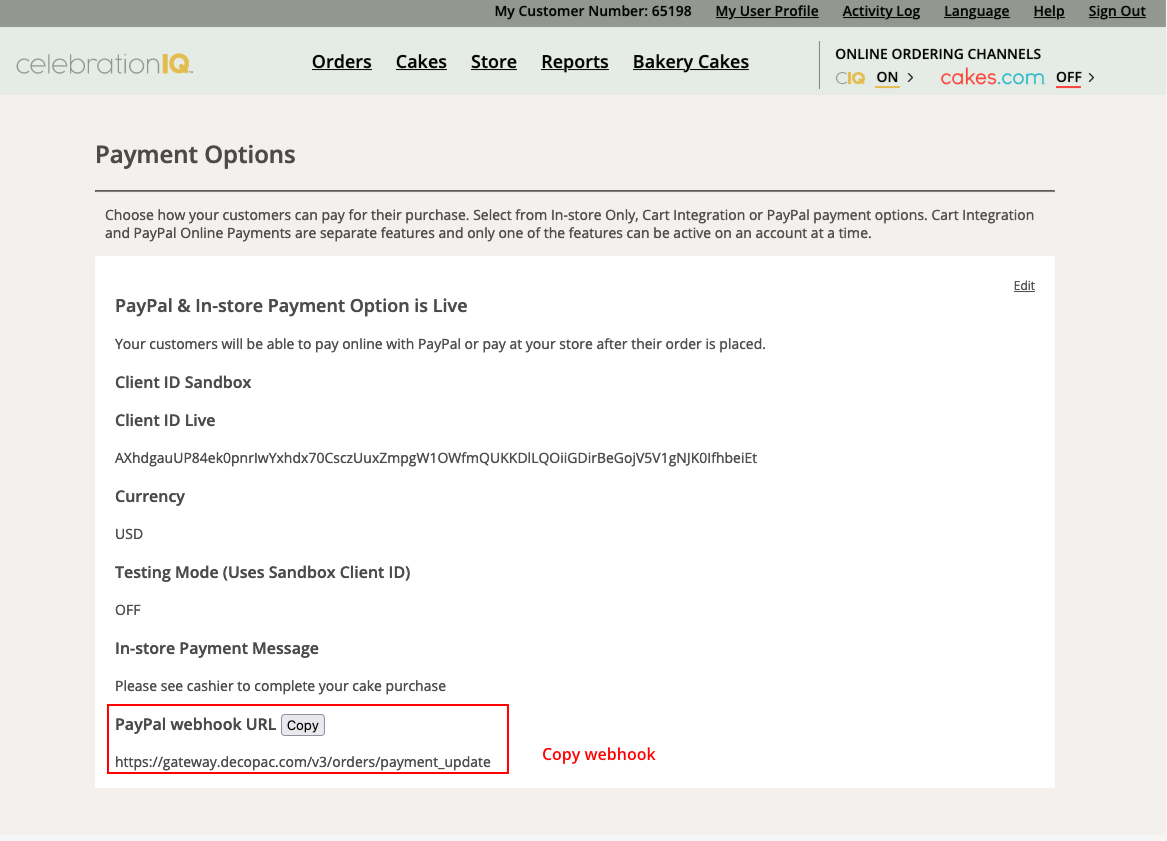The height and width of the screenshot is (841, 1167).
Task: Open My User Profile link
Action: tap(767, 12)
